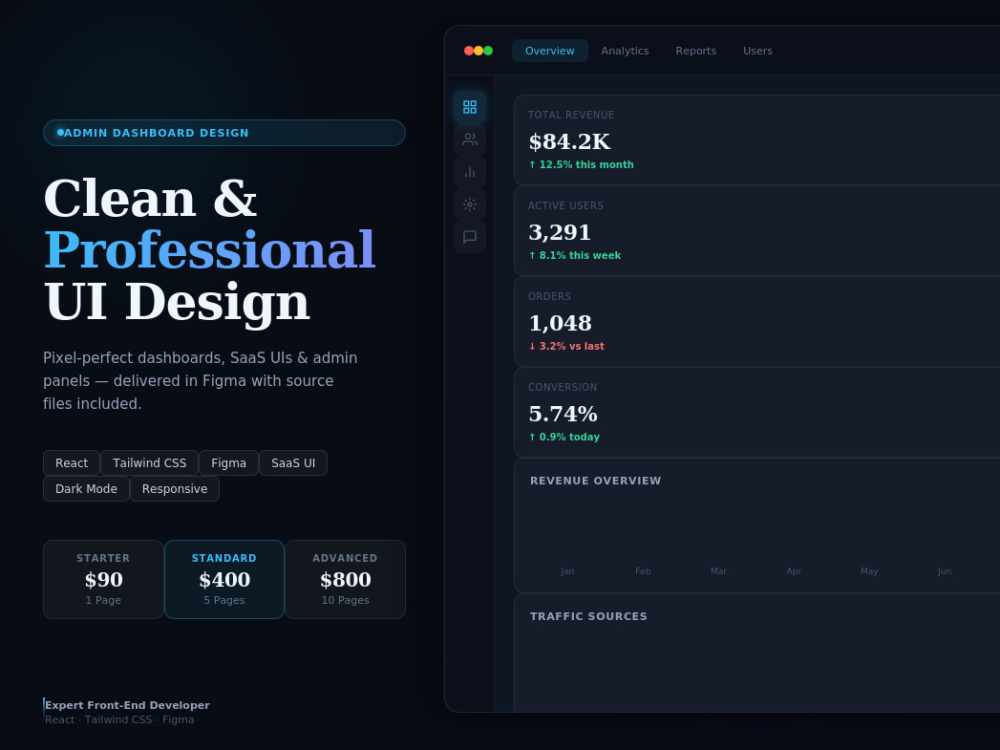The width and height of the screenshot is (1000, 750).
Task: Select the Standard $400 pricing card
Action: (224, 579)
